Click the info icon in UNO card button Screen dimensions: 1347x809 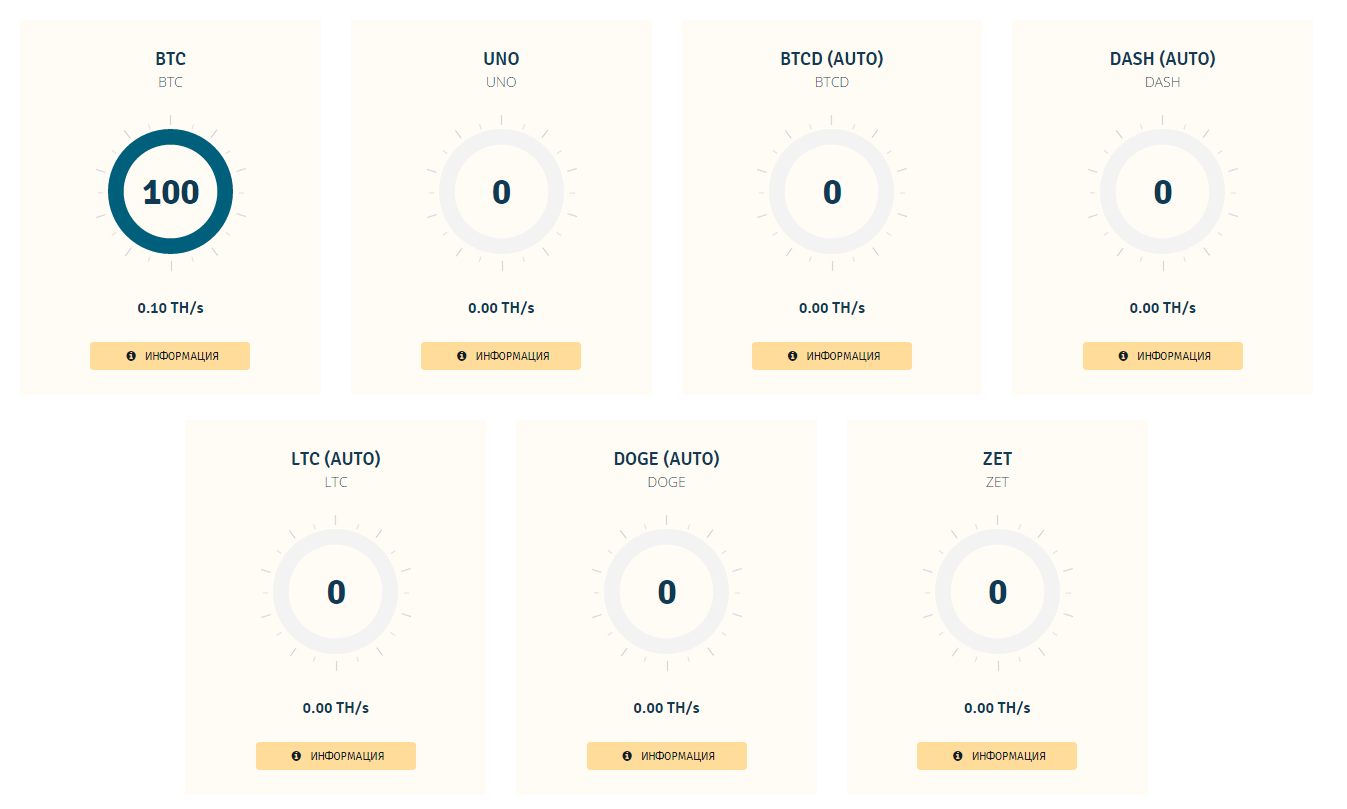[462, 356]
